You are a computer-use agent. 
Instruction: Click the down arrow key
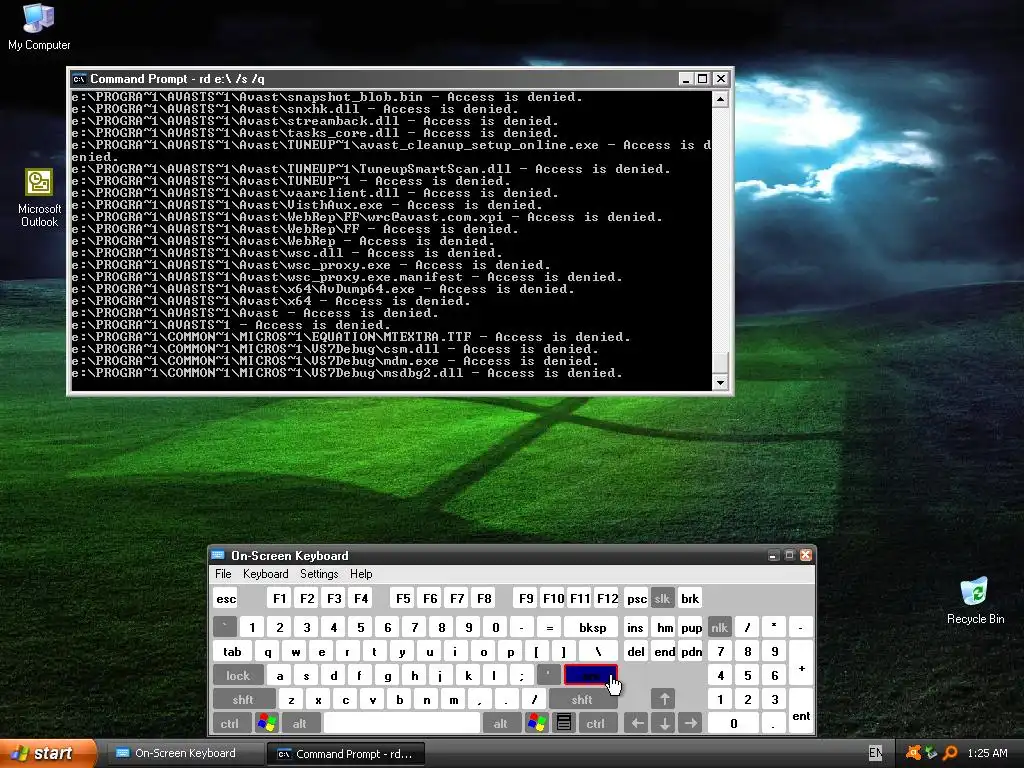tap(664, 723)
